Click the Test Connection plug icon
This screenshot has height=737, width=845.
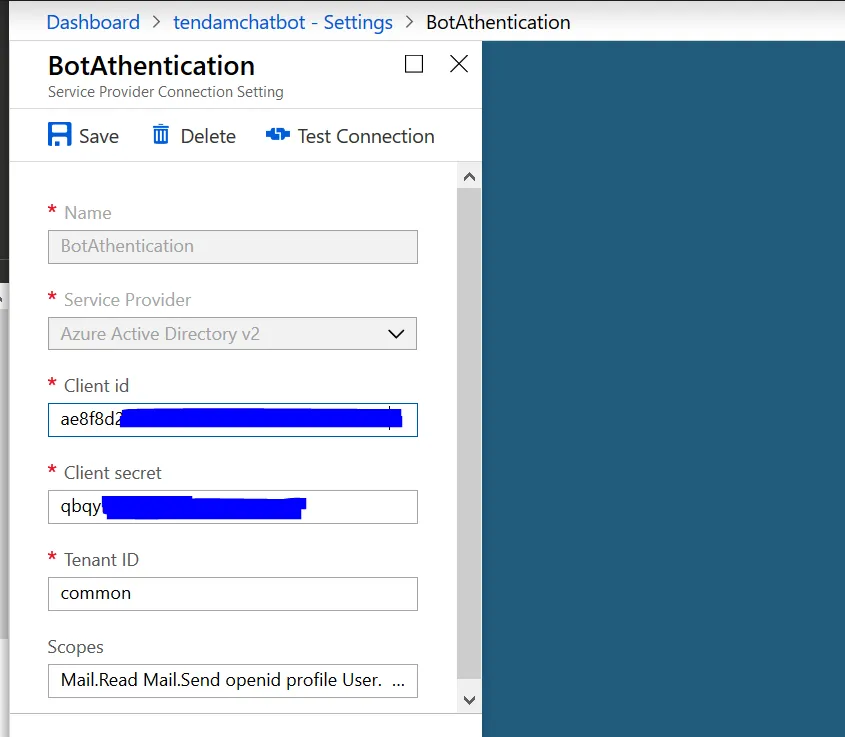(277, 135)
